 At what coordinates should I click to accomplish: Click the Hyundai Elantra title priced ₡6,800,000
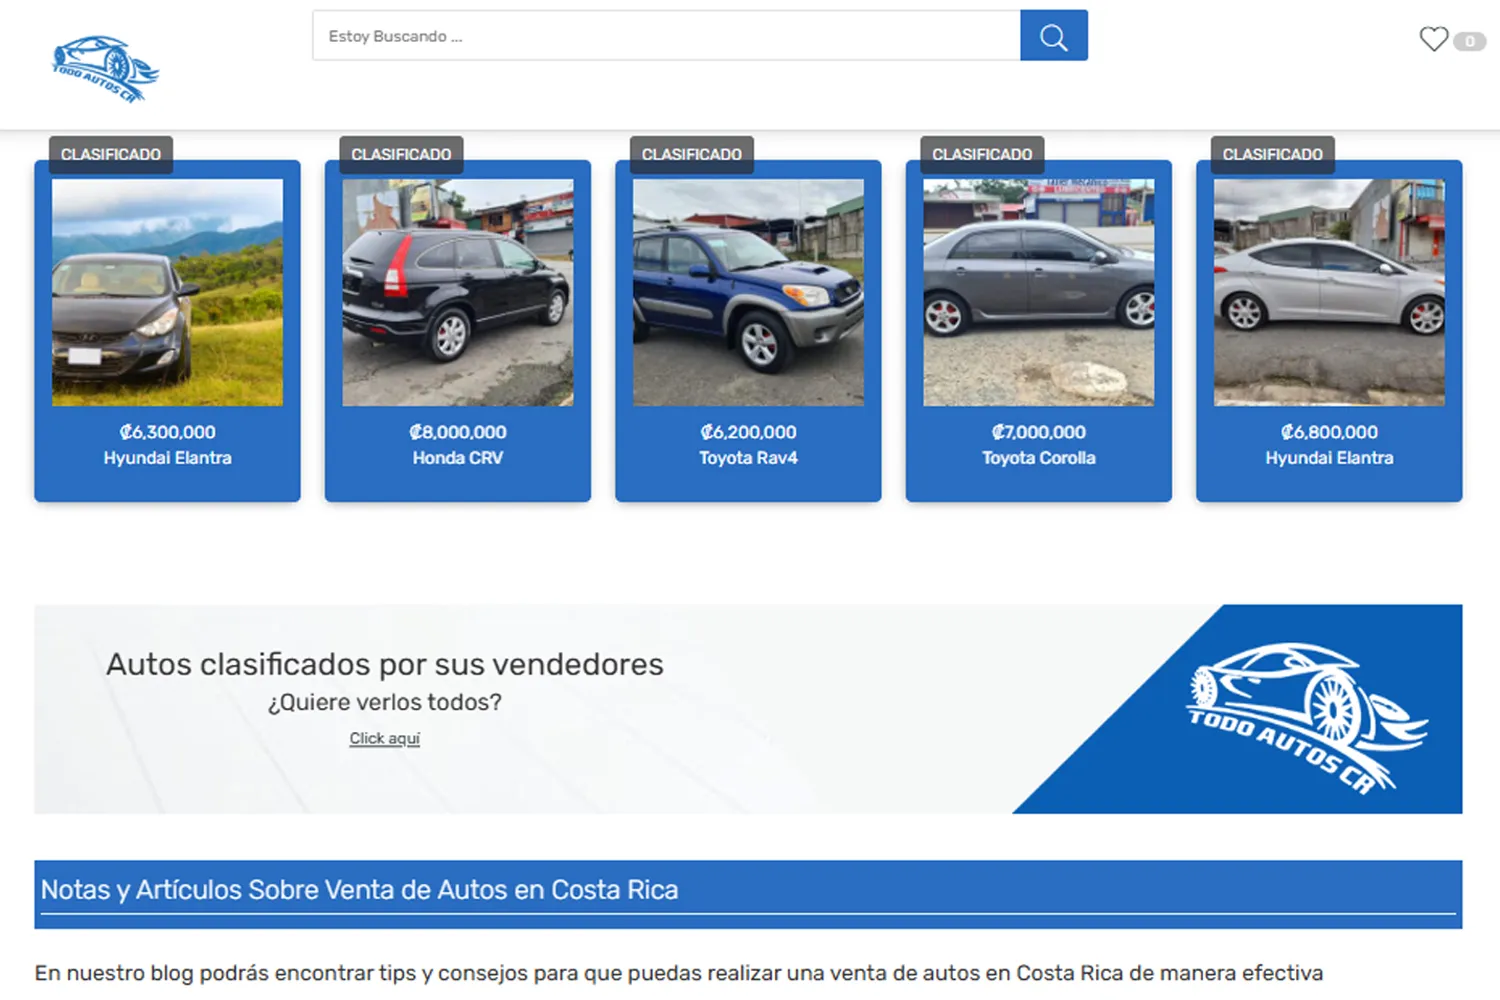[x=1329, y=458]
